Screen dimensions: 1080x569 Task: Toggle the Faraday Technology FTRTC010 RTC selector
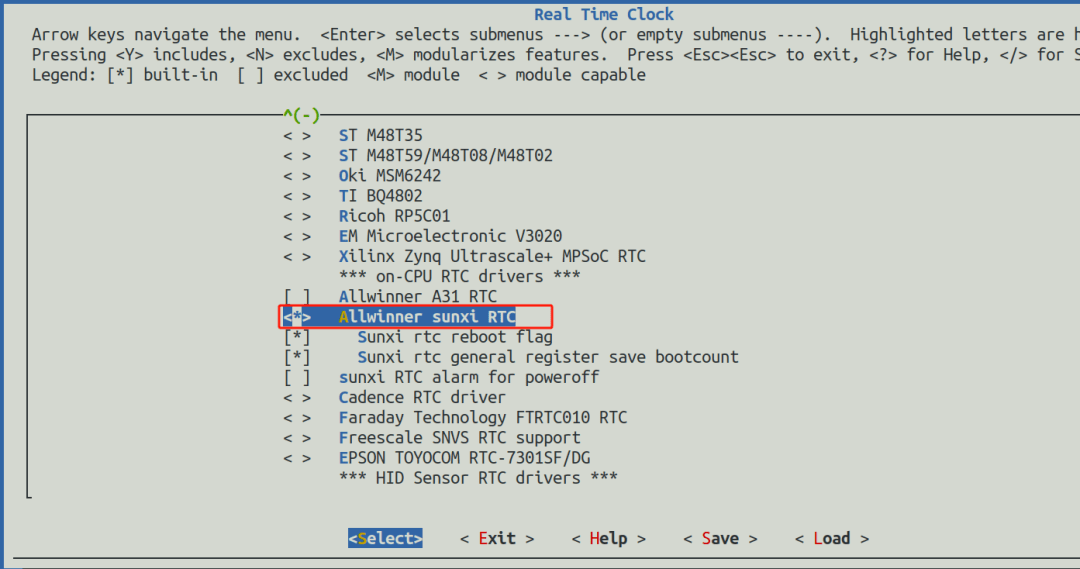297,417
